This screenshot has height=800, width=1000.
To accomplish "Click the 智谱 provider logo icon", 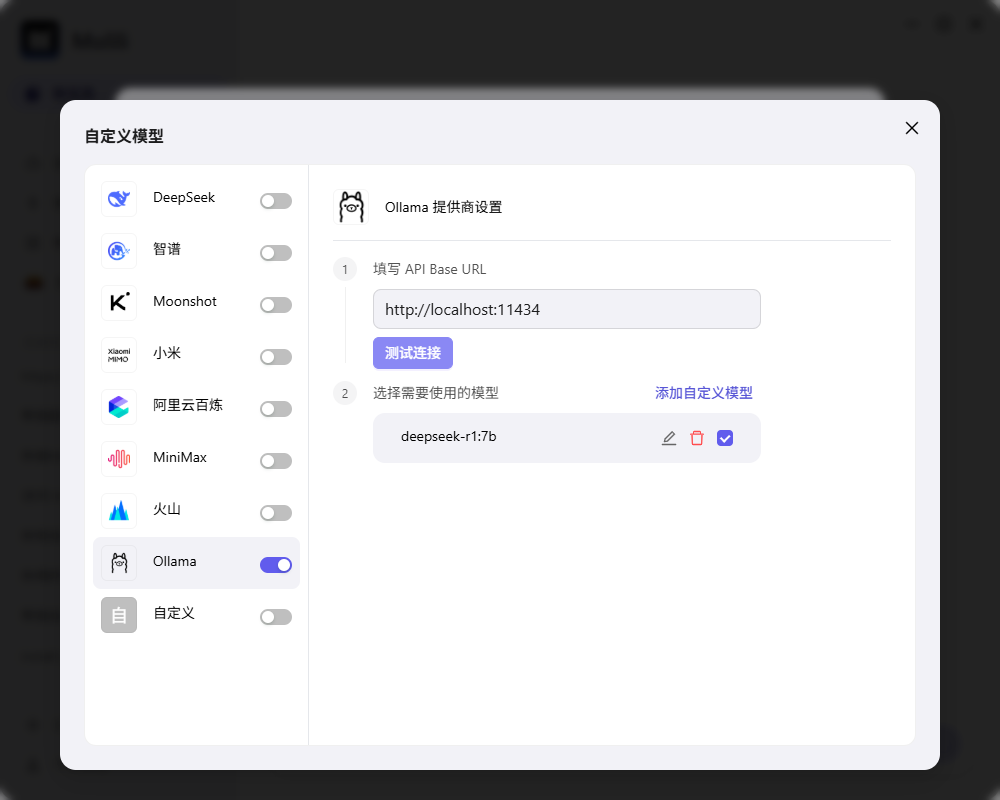I will pyautogui.click(x=119, y=251).
